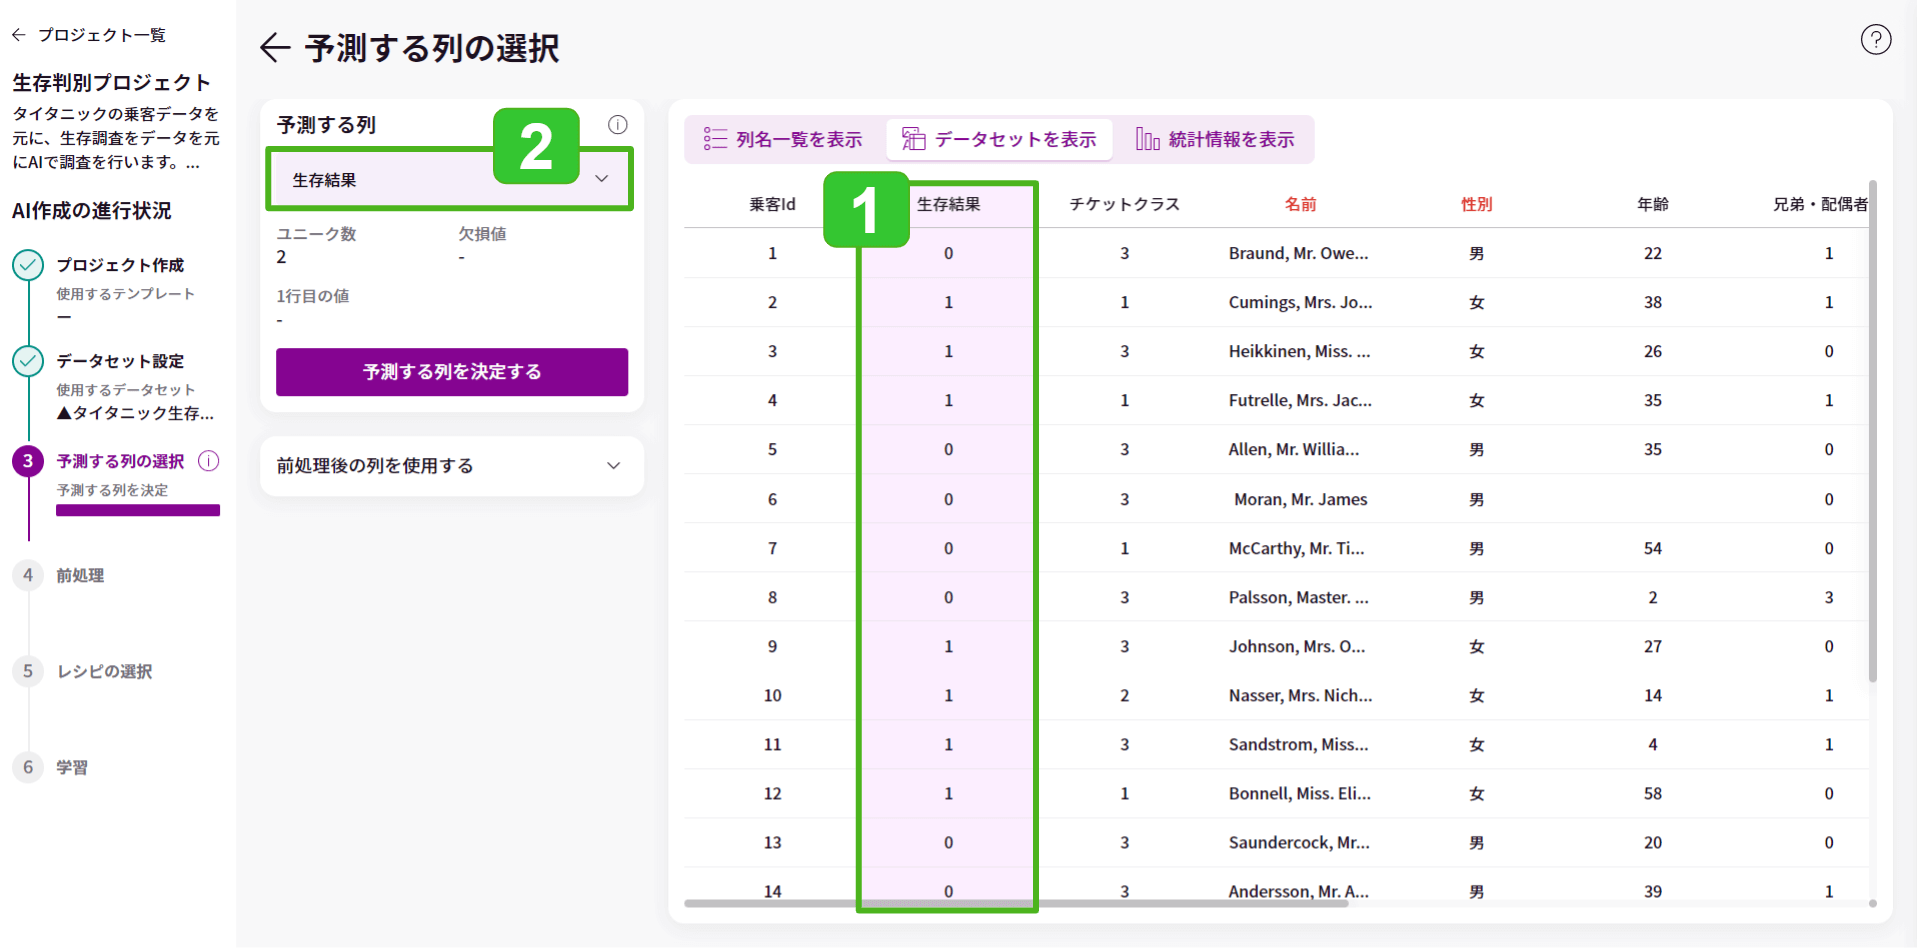The image size is (1917, 949).
Task: Select 前処理 step label
Action: click(x=80, y=575)
